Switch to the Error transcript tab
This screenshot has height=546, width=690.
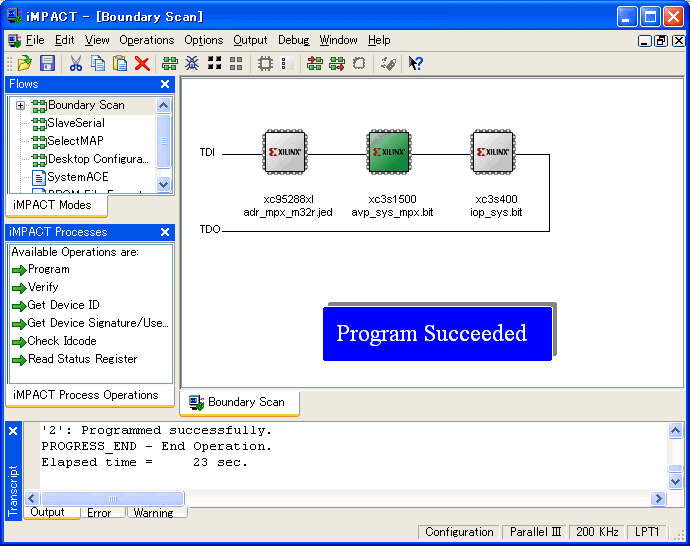(99, 513)
